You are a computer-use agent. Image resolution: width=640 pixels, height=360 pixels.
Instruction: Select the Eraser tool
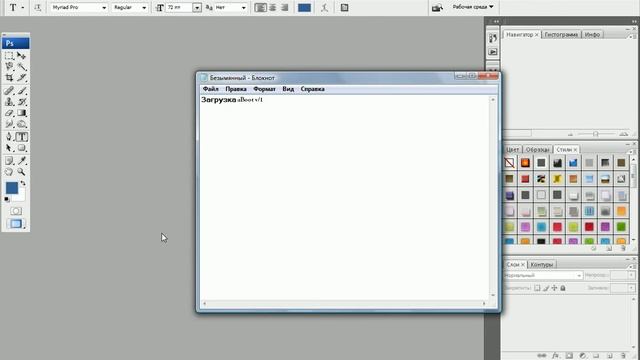point(9,113)
